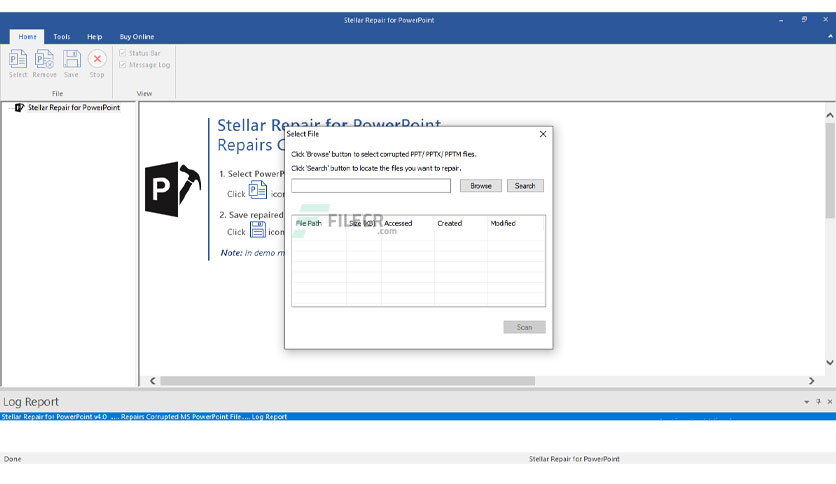
Task: Click horizontal scrollbar right arrow
Action: pyautogui.click(x=811, y=381)
